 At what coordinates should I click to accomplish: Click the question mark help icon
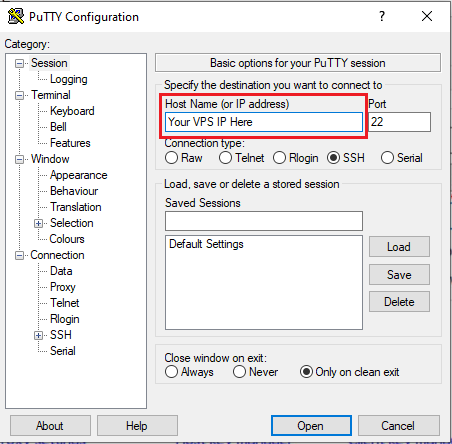click(x=382, y=16)
